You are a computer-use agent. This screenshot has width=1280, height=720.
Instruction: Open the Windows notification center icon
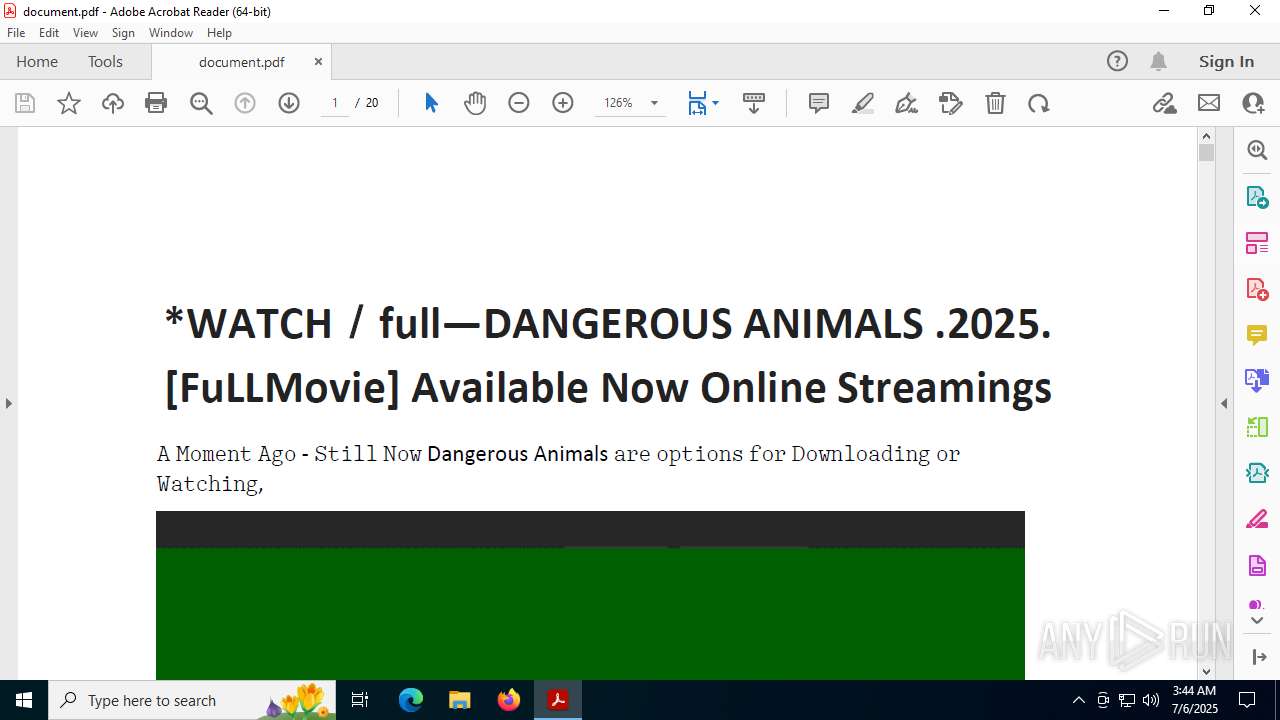click(1247, 700)
